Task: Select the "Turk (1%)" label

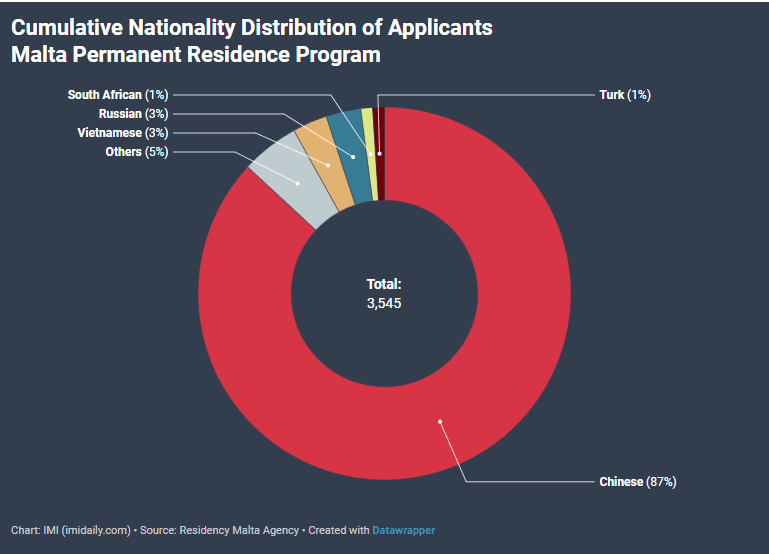Action: click(x=624, y=95)
